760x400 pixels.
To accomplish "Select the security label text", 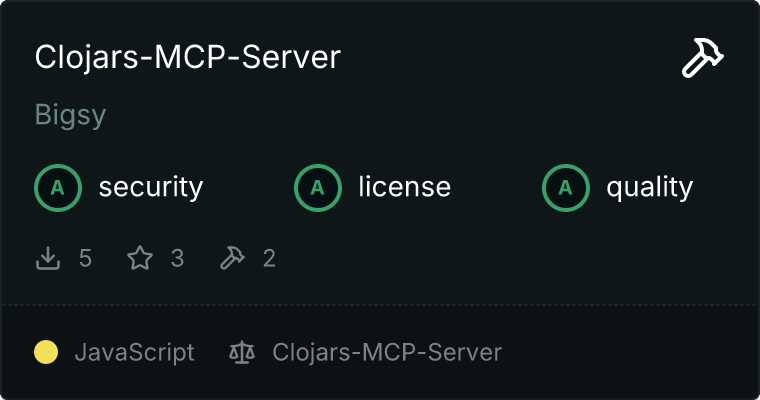I will [151, 187].
